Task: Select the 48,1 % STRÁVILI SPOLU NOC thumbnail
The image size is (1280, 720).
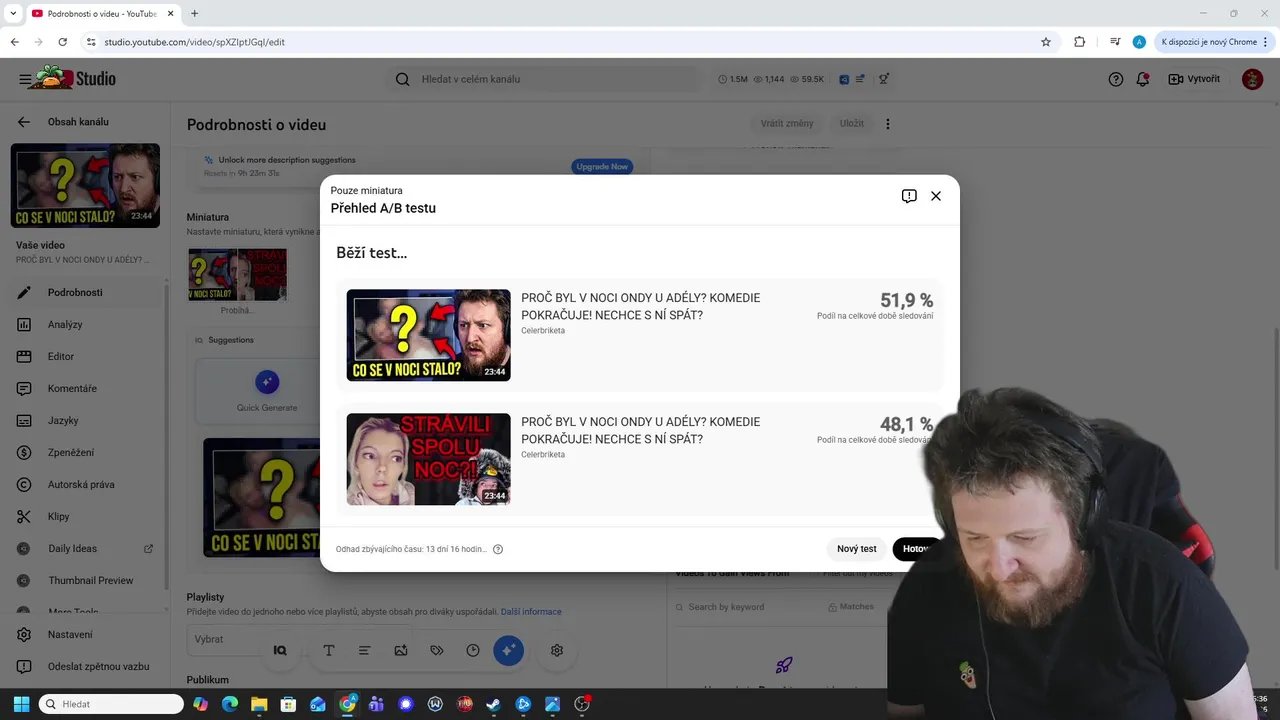Action: click(428, 459)
